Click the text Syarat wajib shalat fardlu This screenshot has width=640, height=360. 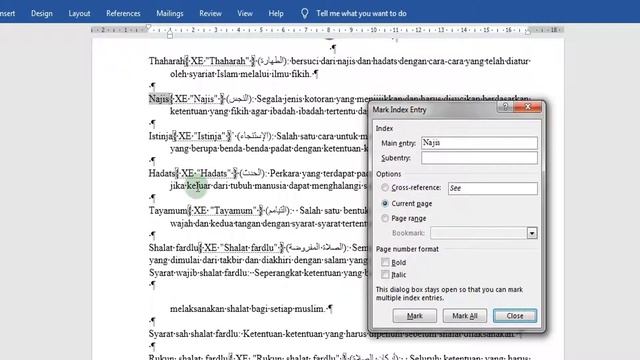198,273
